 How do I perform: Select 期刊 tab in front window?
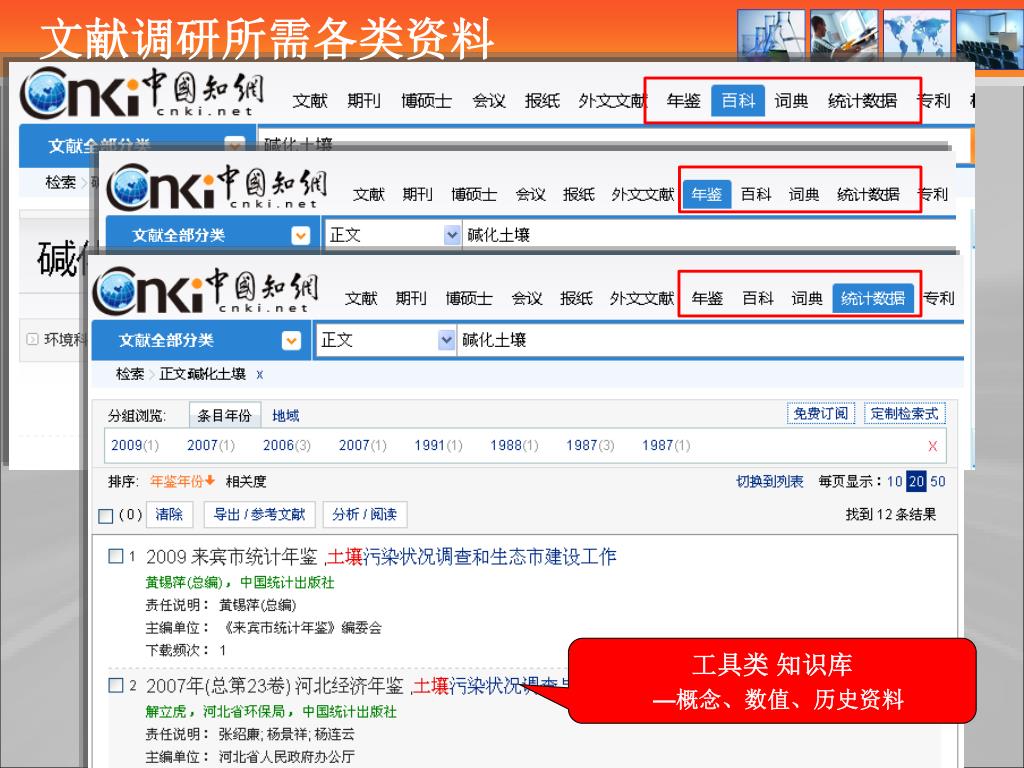tap(411, 298)
